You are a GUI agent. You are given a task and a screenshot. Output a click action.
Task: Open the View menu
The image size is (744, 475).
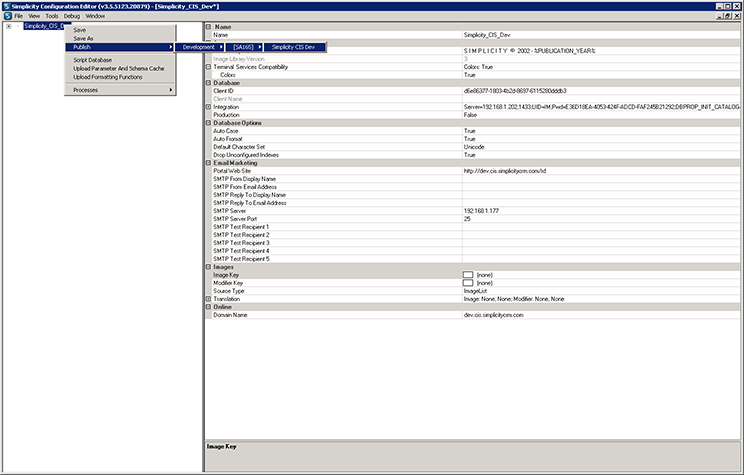[x=34, y=16]
